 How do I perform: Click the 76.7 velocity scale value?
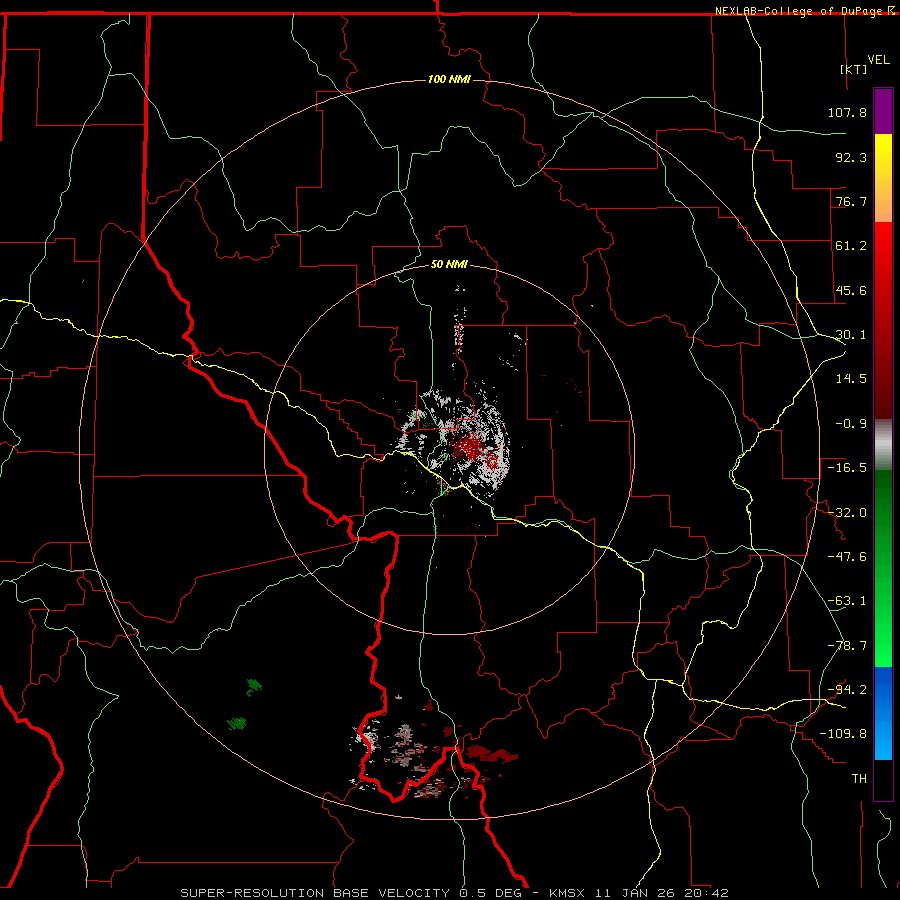[x=851, y=201]
